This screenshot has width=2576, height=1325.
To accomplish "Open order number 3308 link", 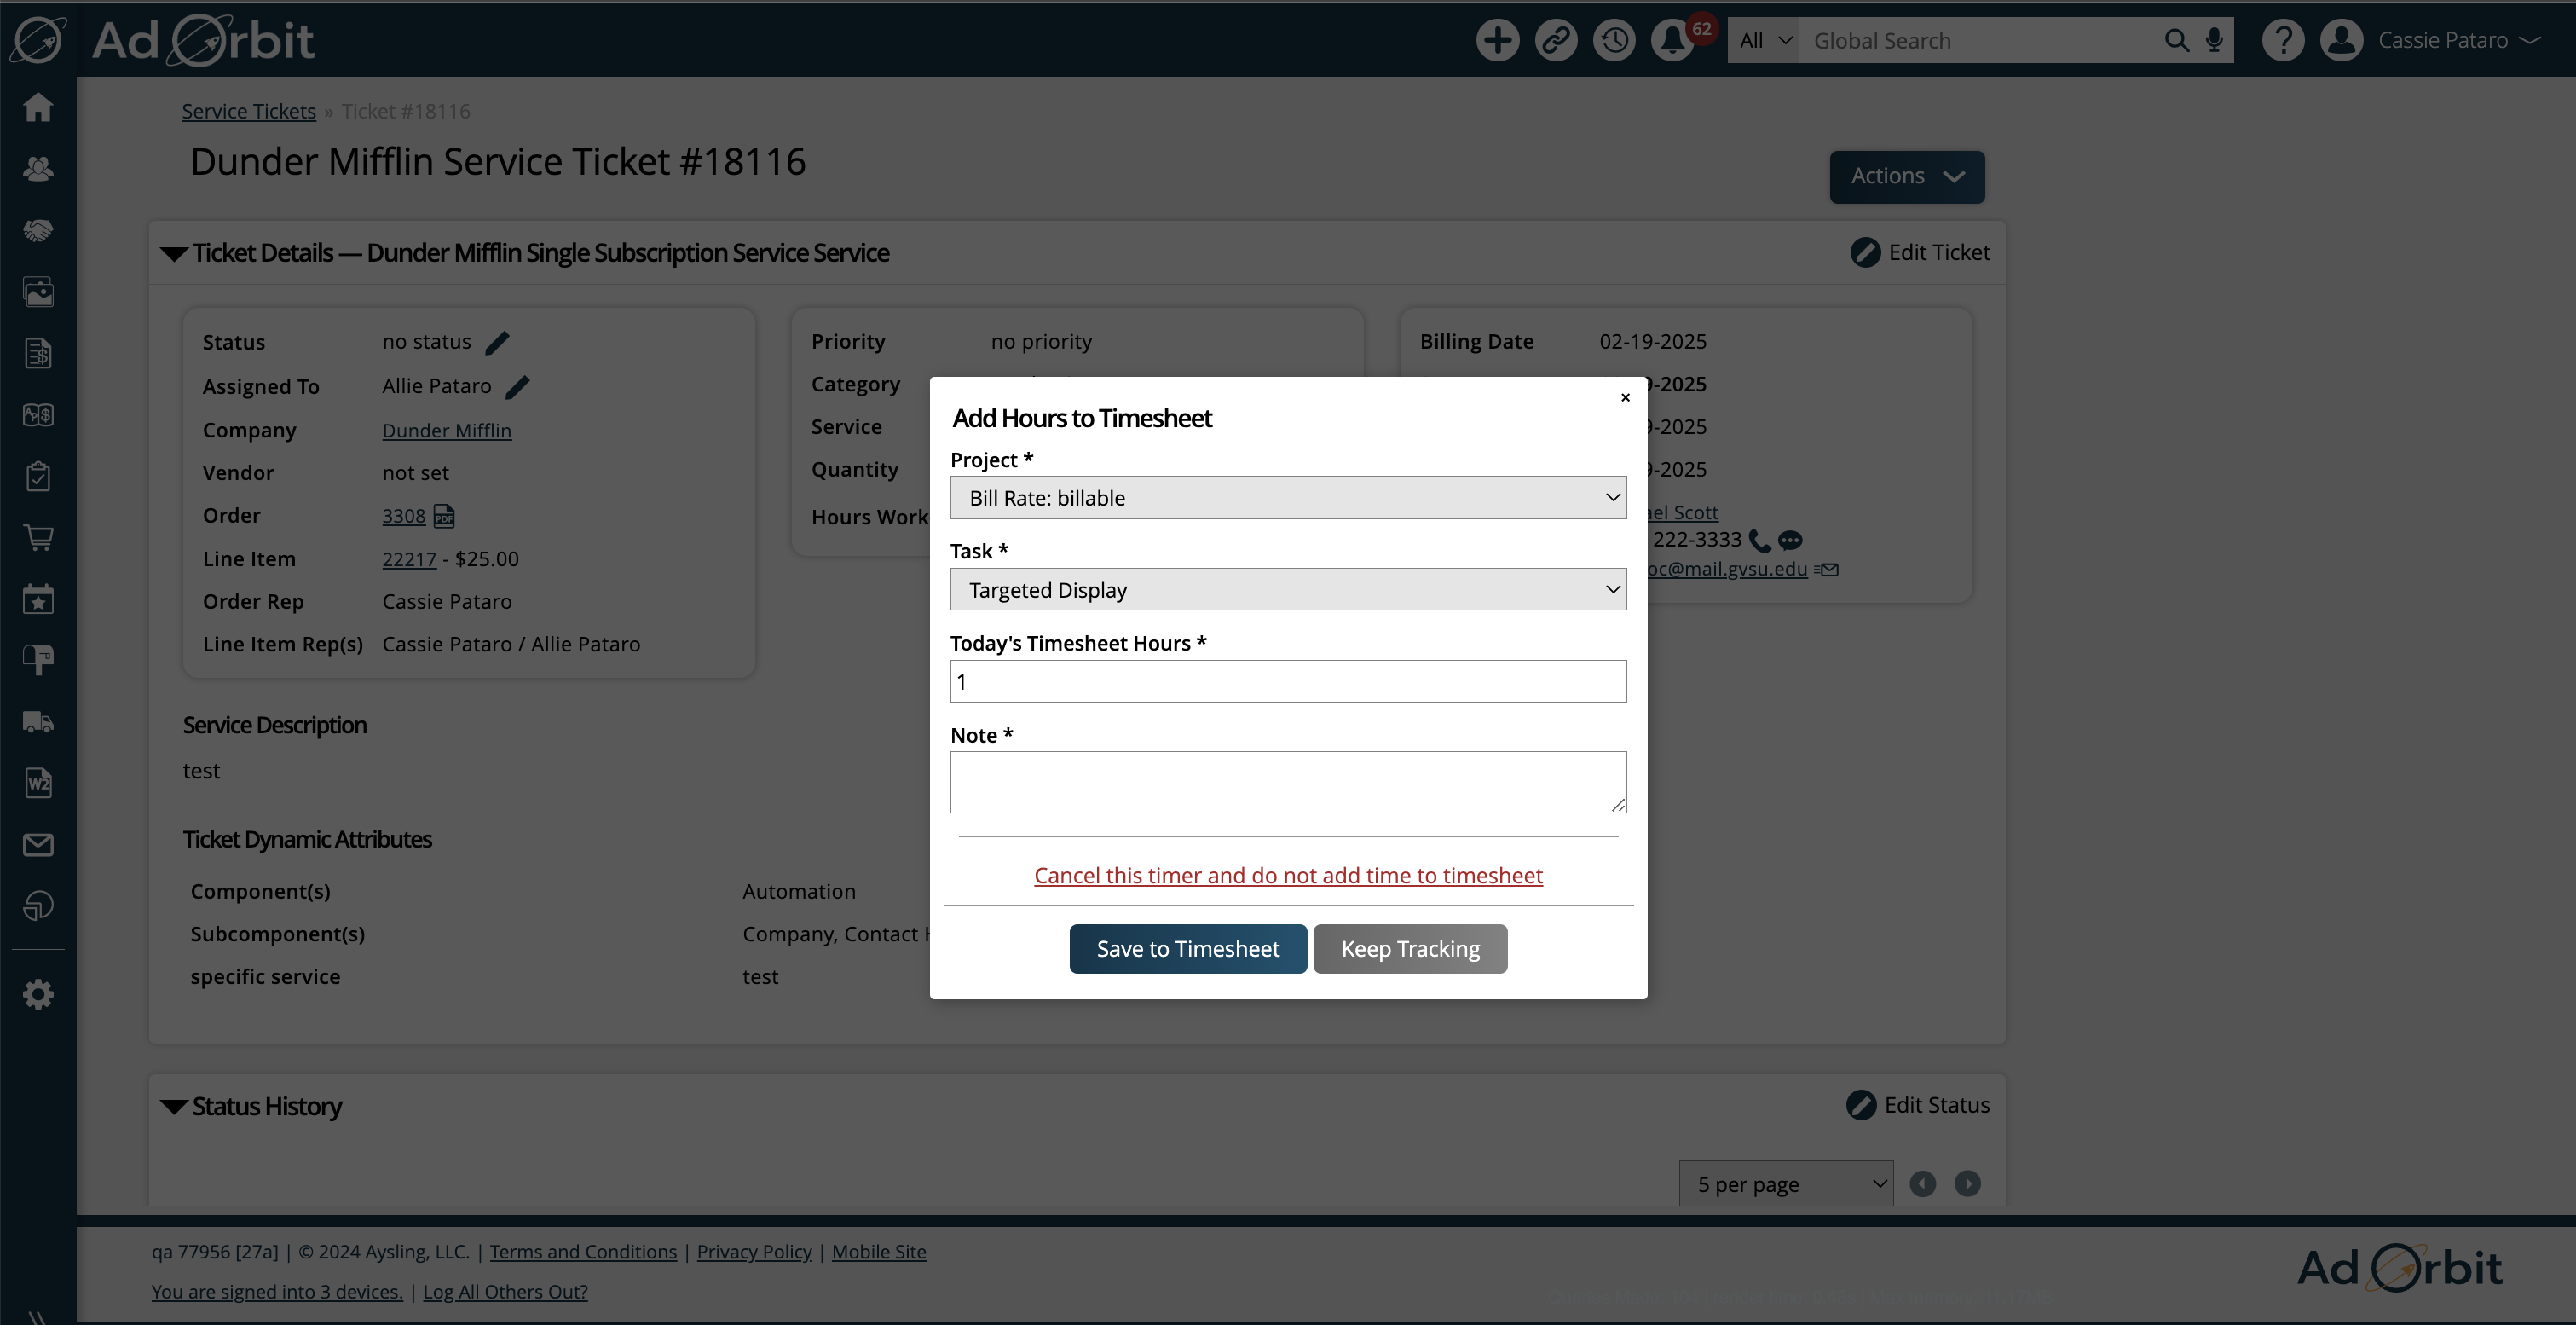I will point(404,516).
